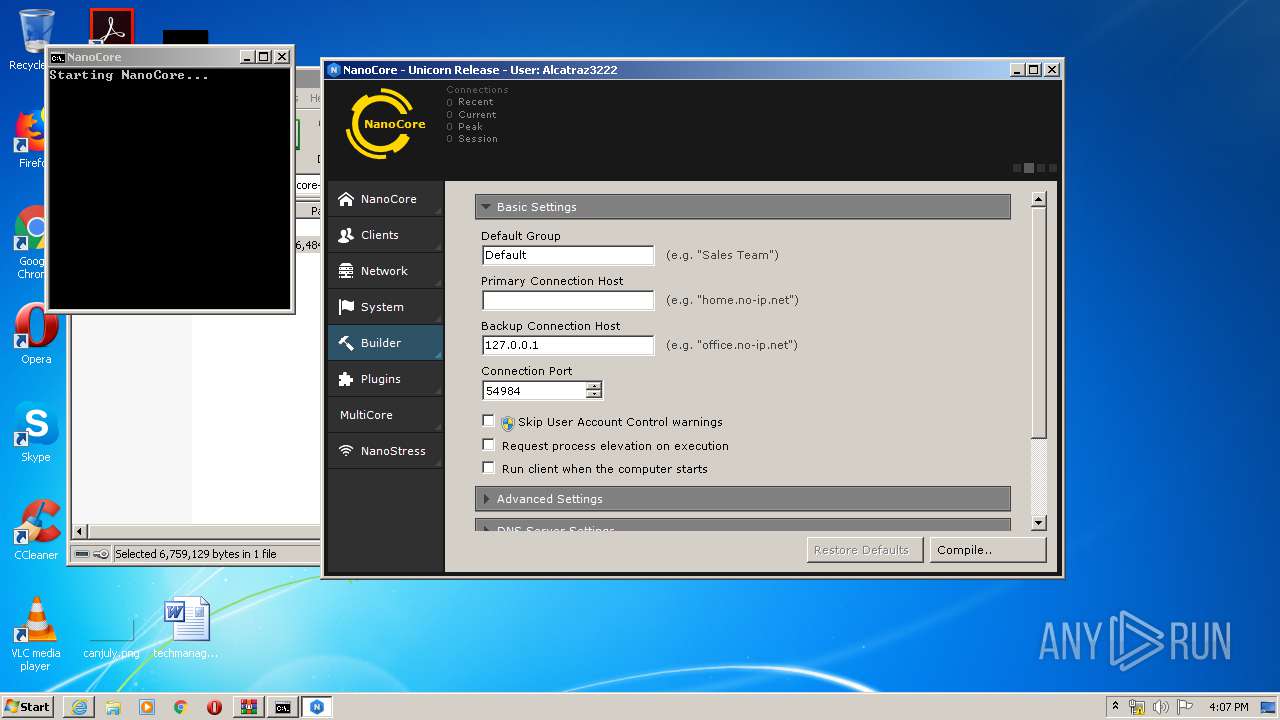Open Windows Explorer from the taskbar

tap(113, 707)
